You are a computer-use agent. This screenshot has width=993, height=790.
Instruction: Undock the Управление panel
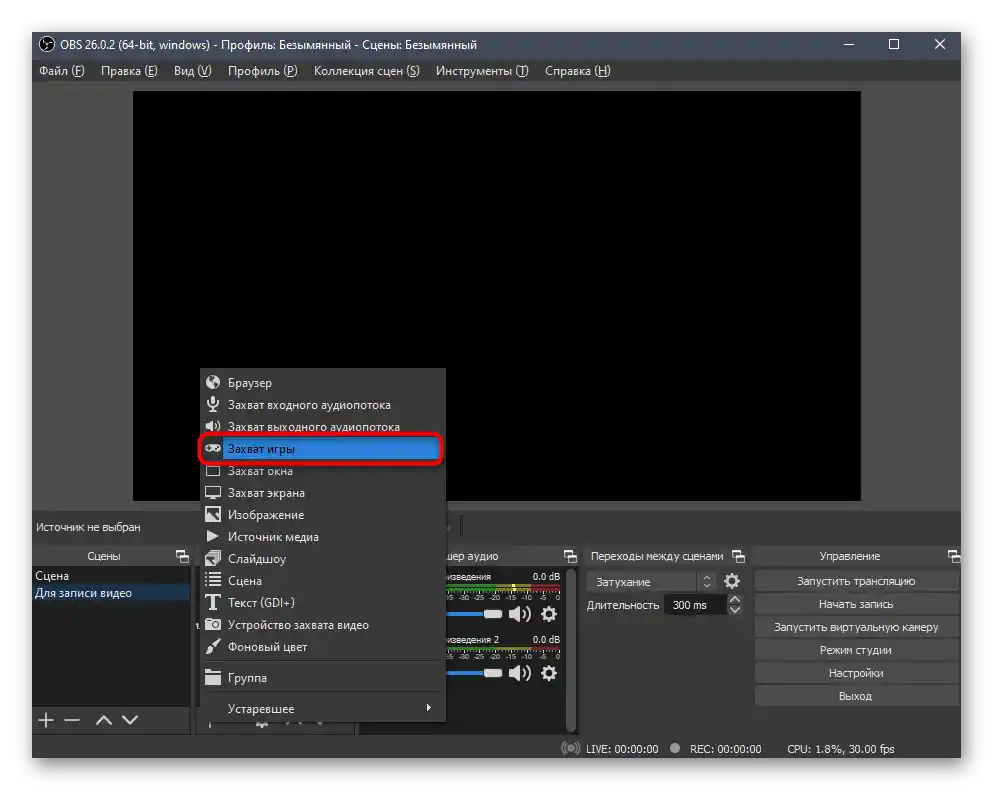click(x=954, y=556)
